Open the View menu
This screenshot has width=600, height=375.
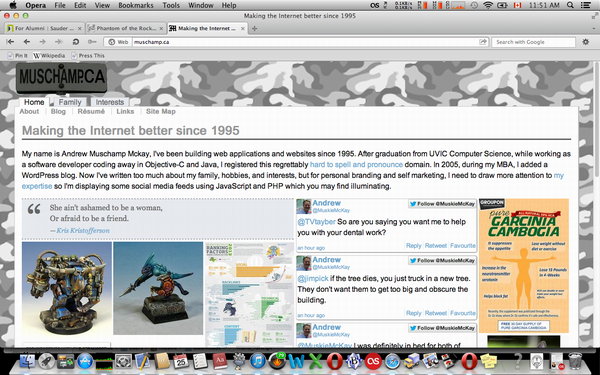(102, 5)
